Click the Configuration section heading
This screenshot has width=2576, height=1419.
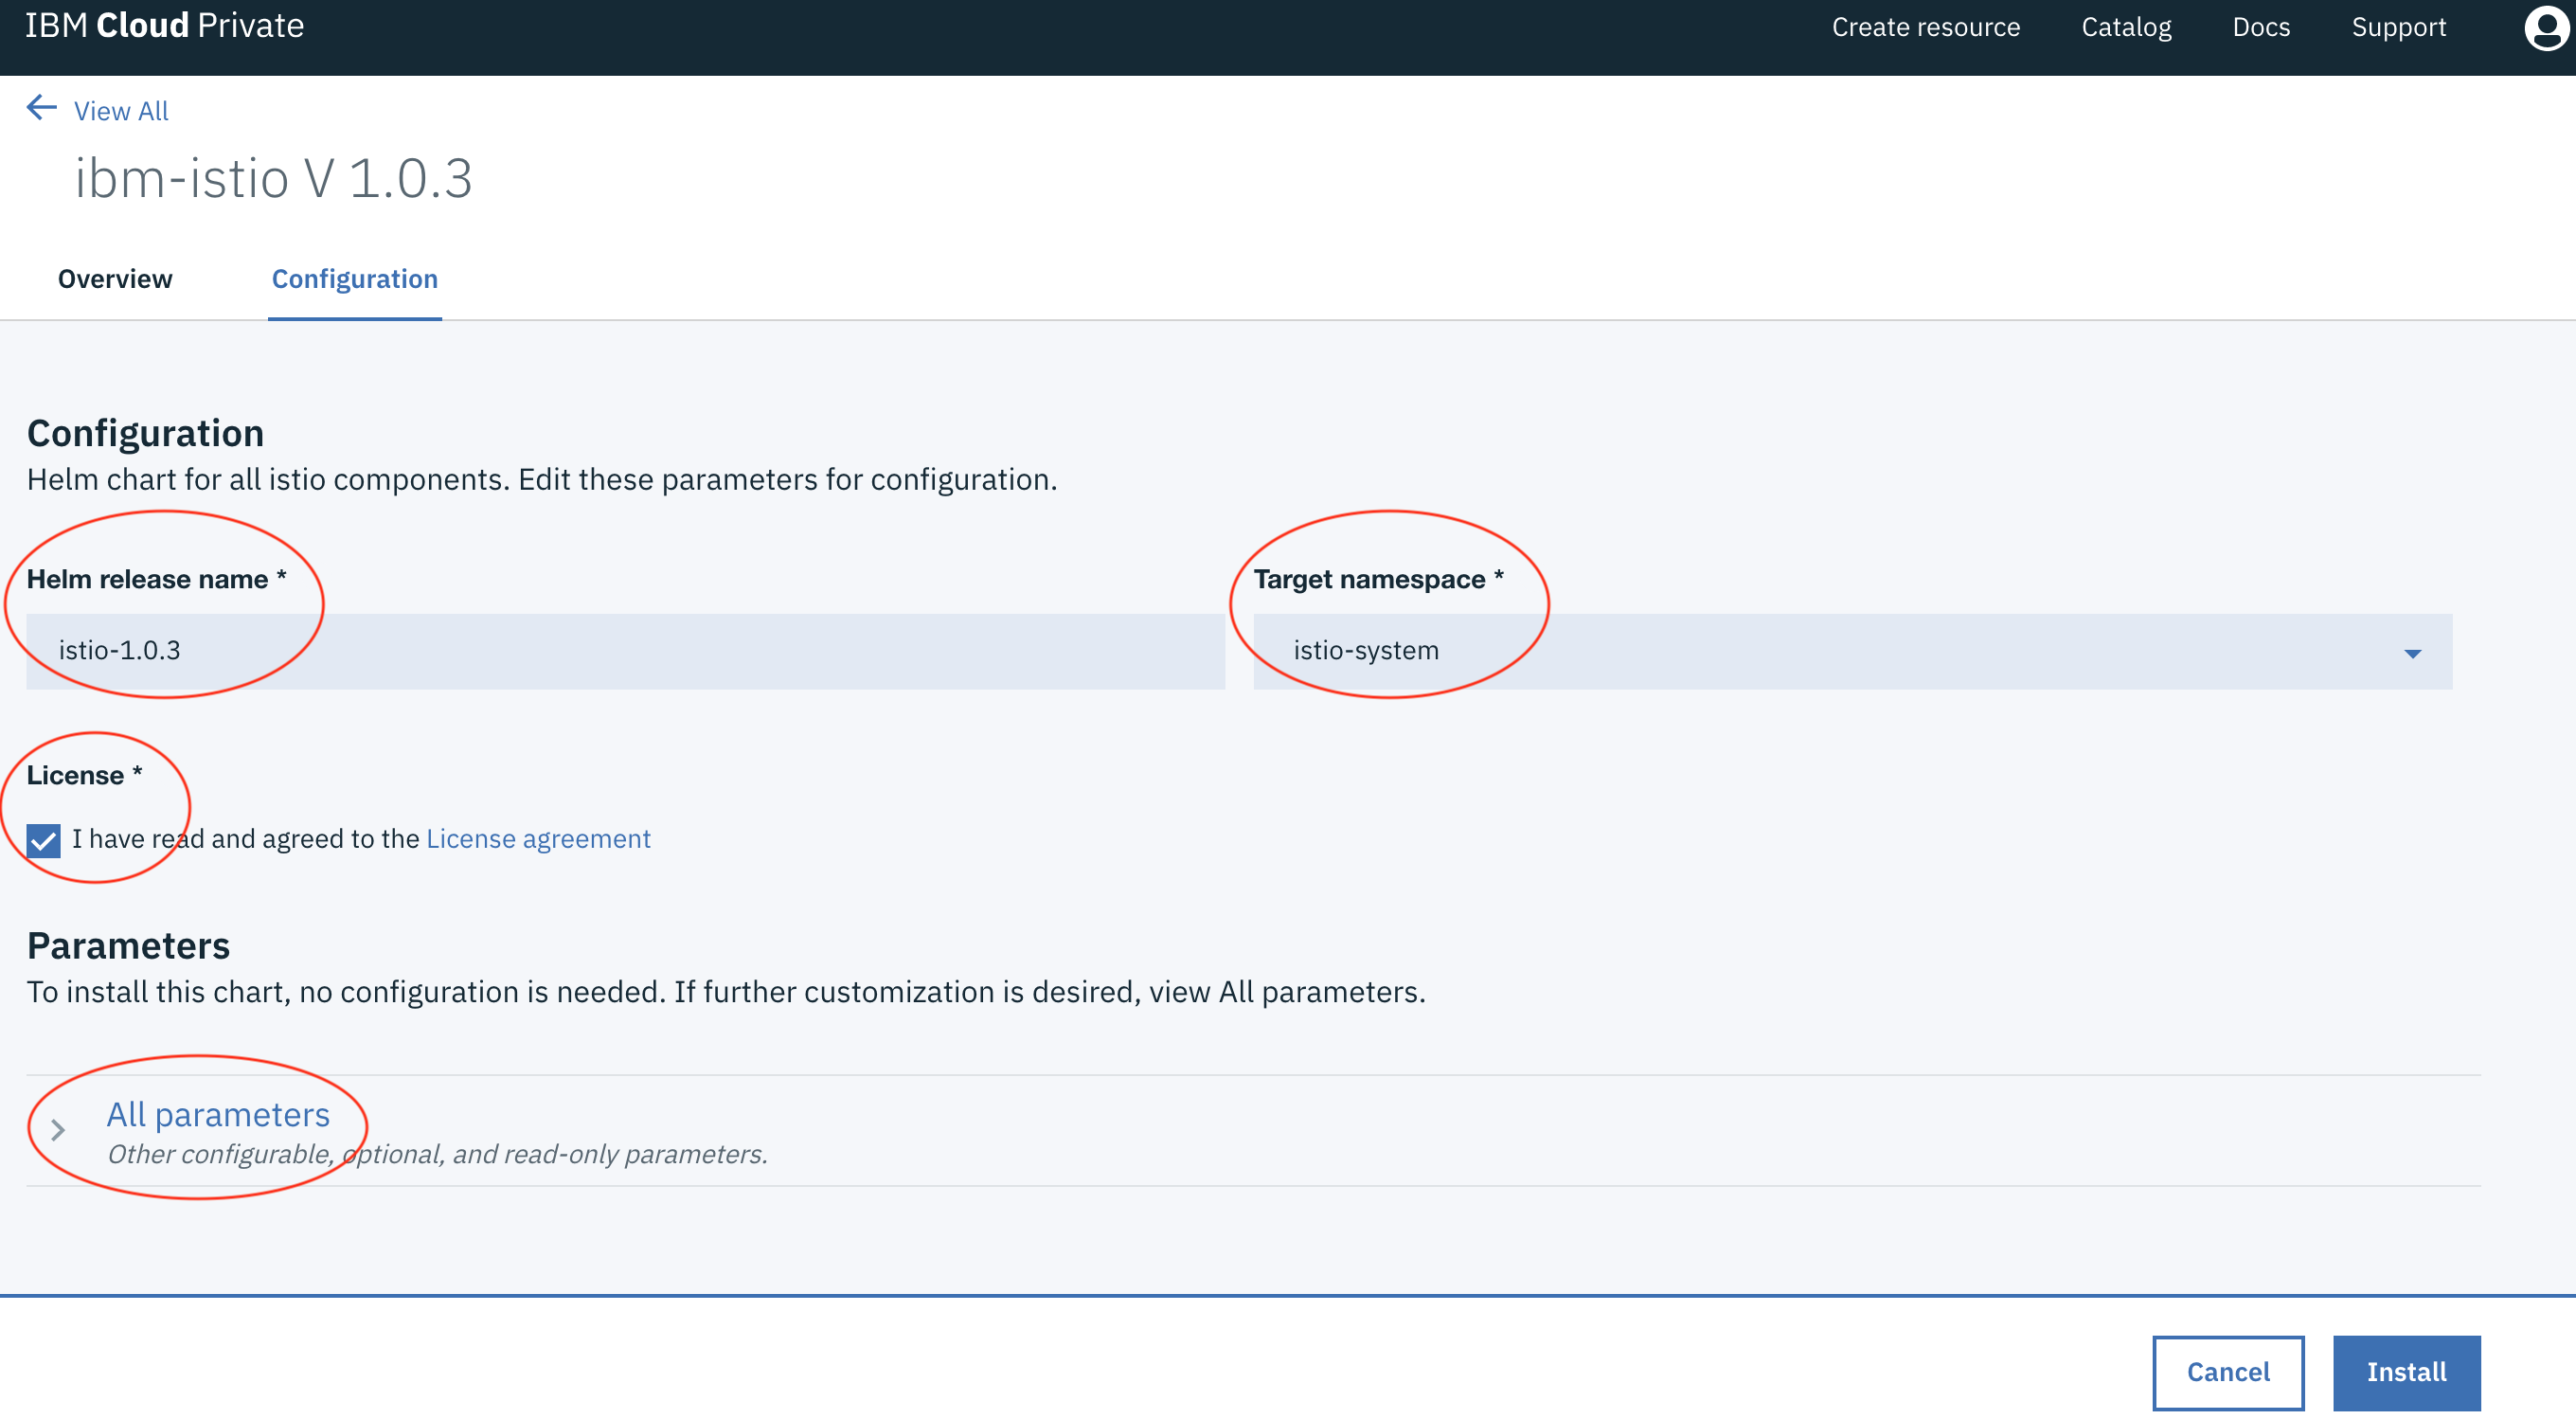pyautogui.click(x=146, y=433)
